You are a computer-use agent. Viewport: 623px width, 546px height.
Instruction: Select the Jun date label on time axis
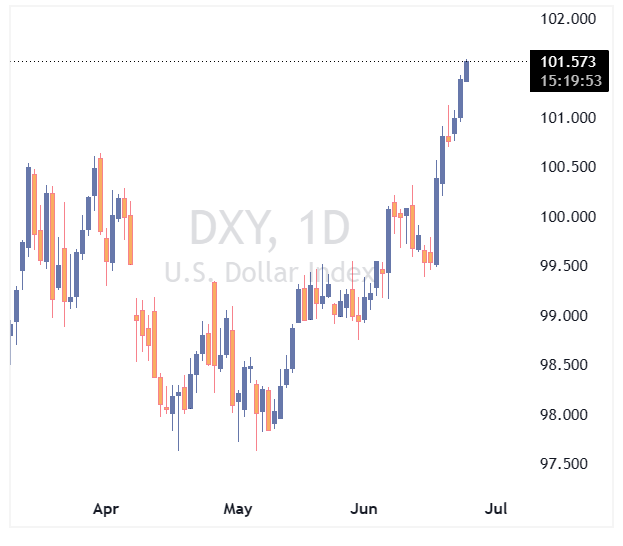pos(364,509)
